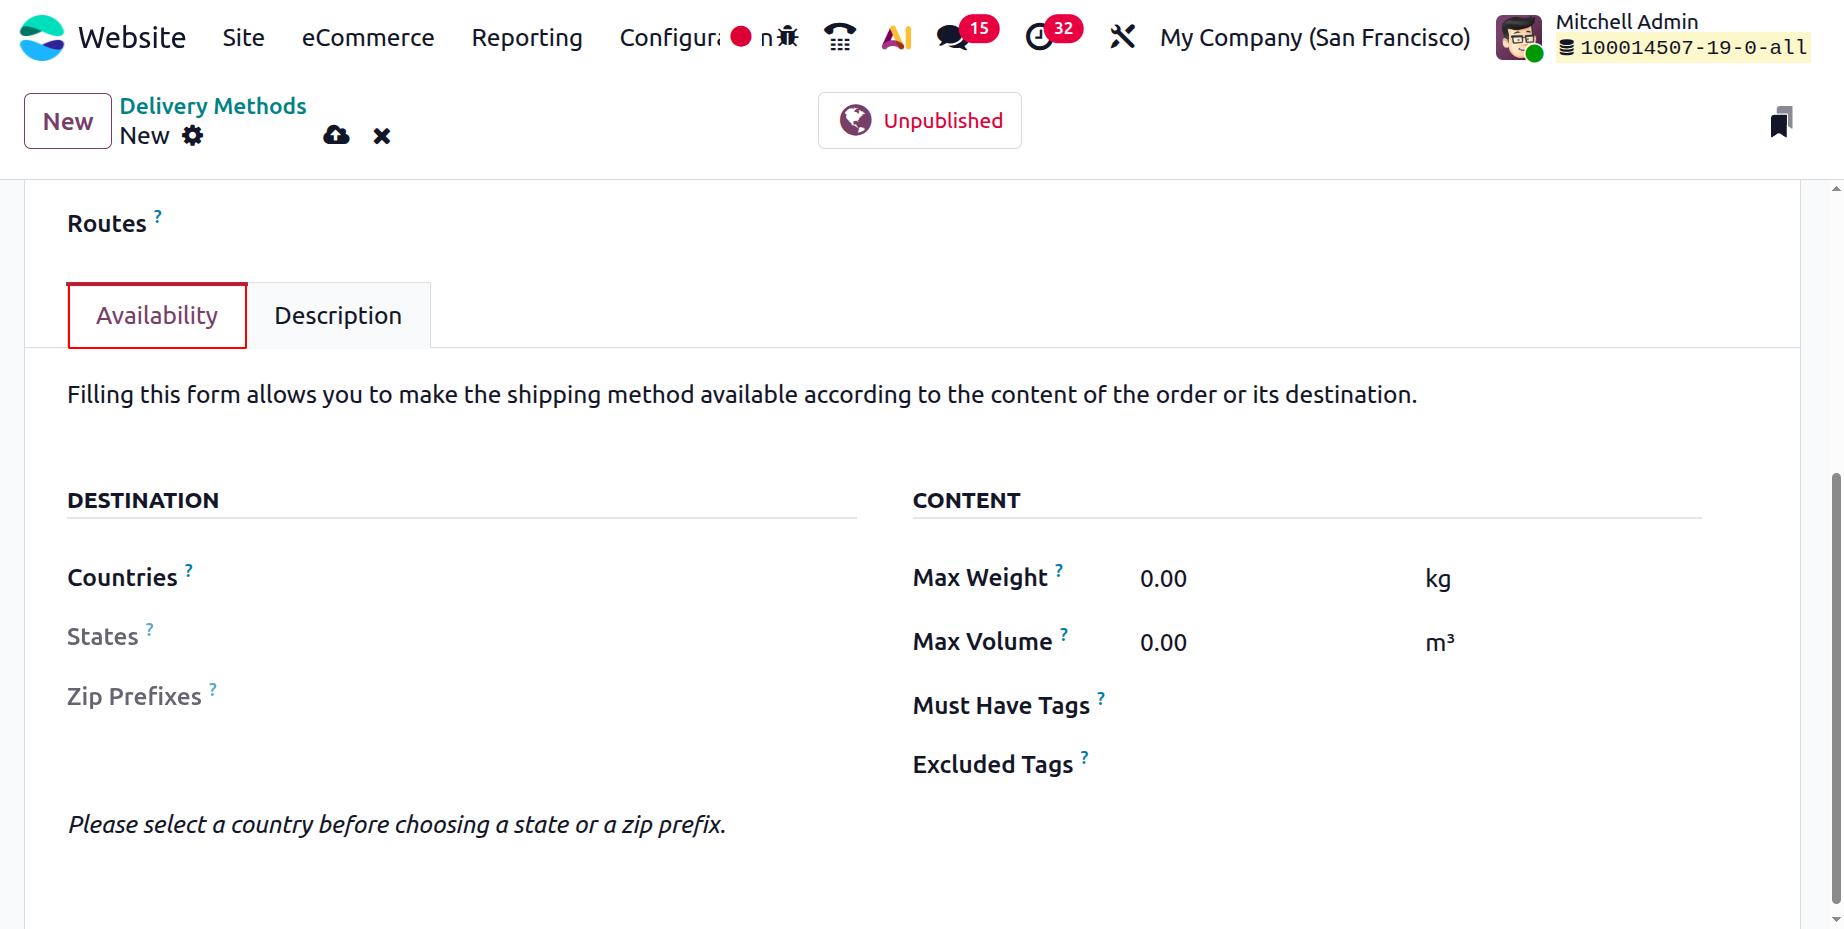Click the bookmark icon at top right
This screenshot has width=1844, height=929.
tap(1781, 122)
